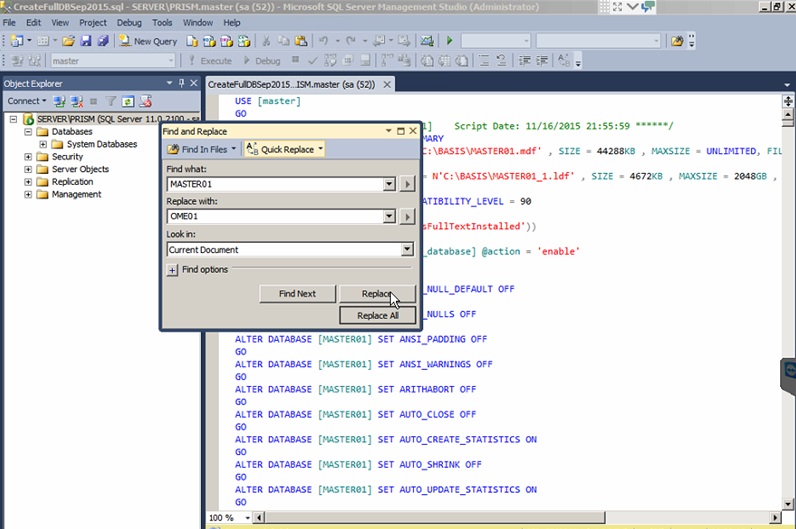
Task: Open the View menu
Action: (60, 23)
